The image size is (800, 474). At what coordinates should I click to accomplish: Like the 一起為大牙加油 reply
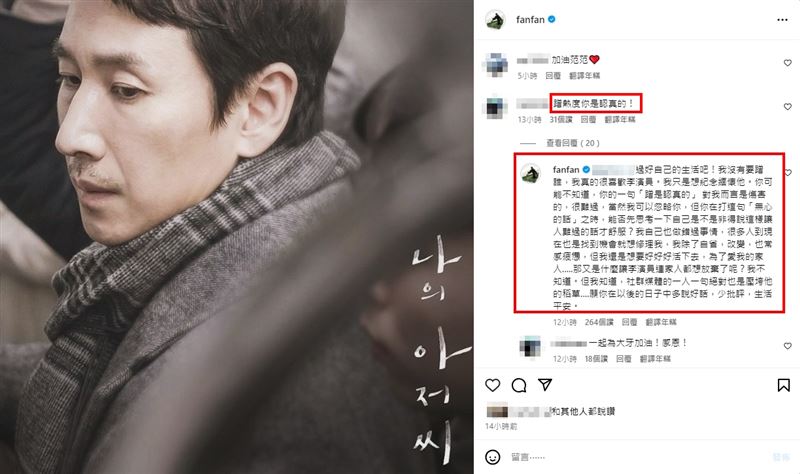pos(787,346)
